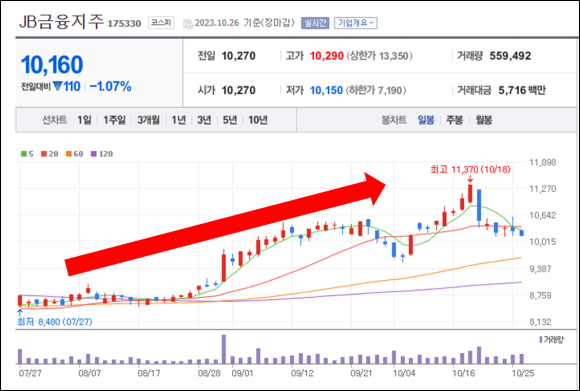Screen dimensions: 580x391
Task: Show the 3년 line chart
Action: point(204,120)
